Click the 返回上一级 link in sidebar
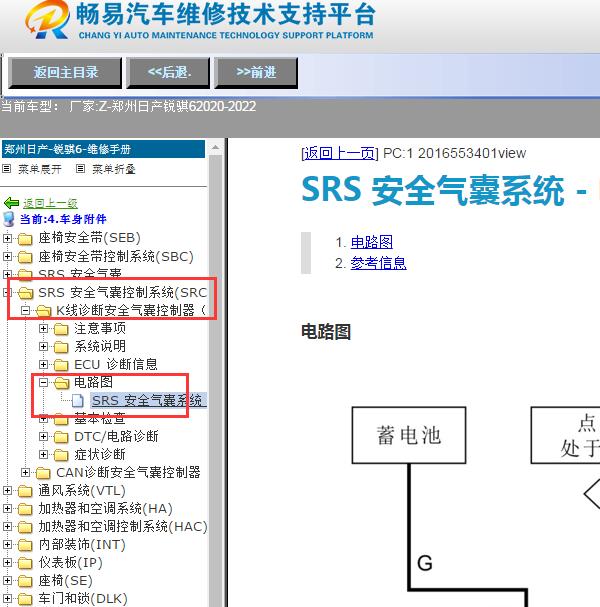600x607 pixels. point(50,203)
